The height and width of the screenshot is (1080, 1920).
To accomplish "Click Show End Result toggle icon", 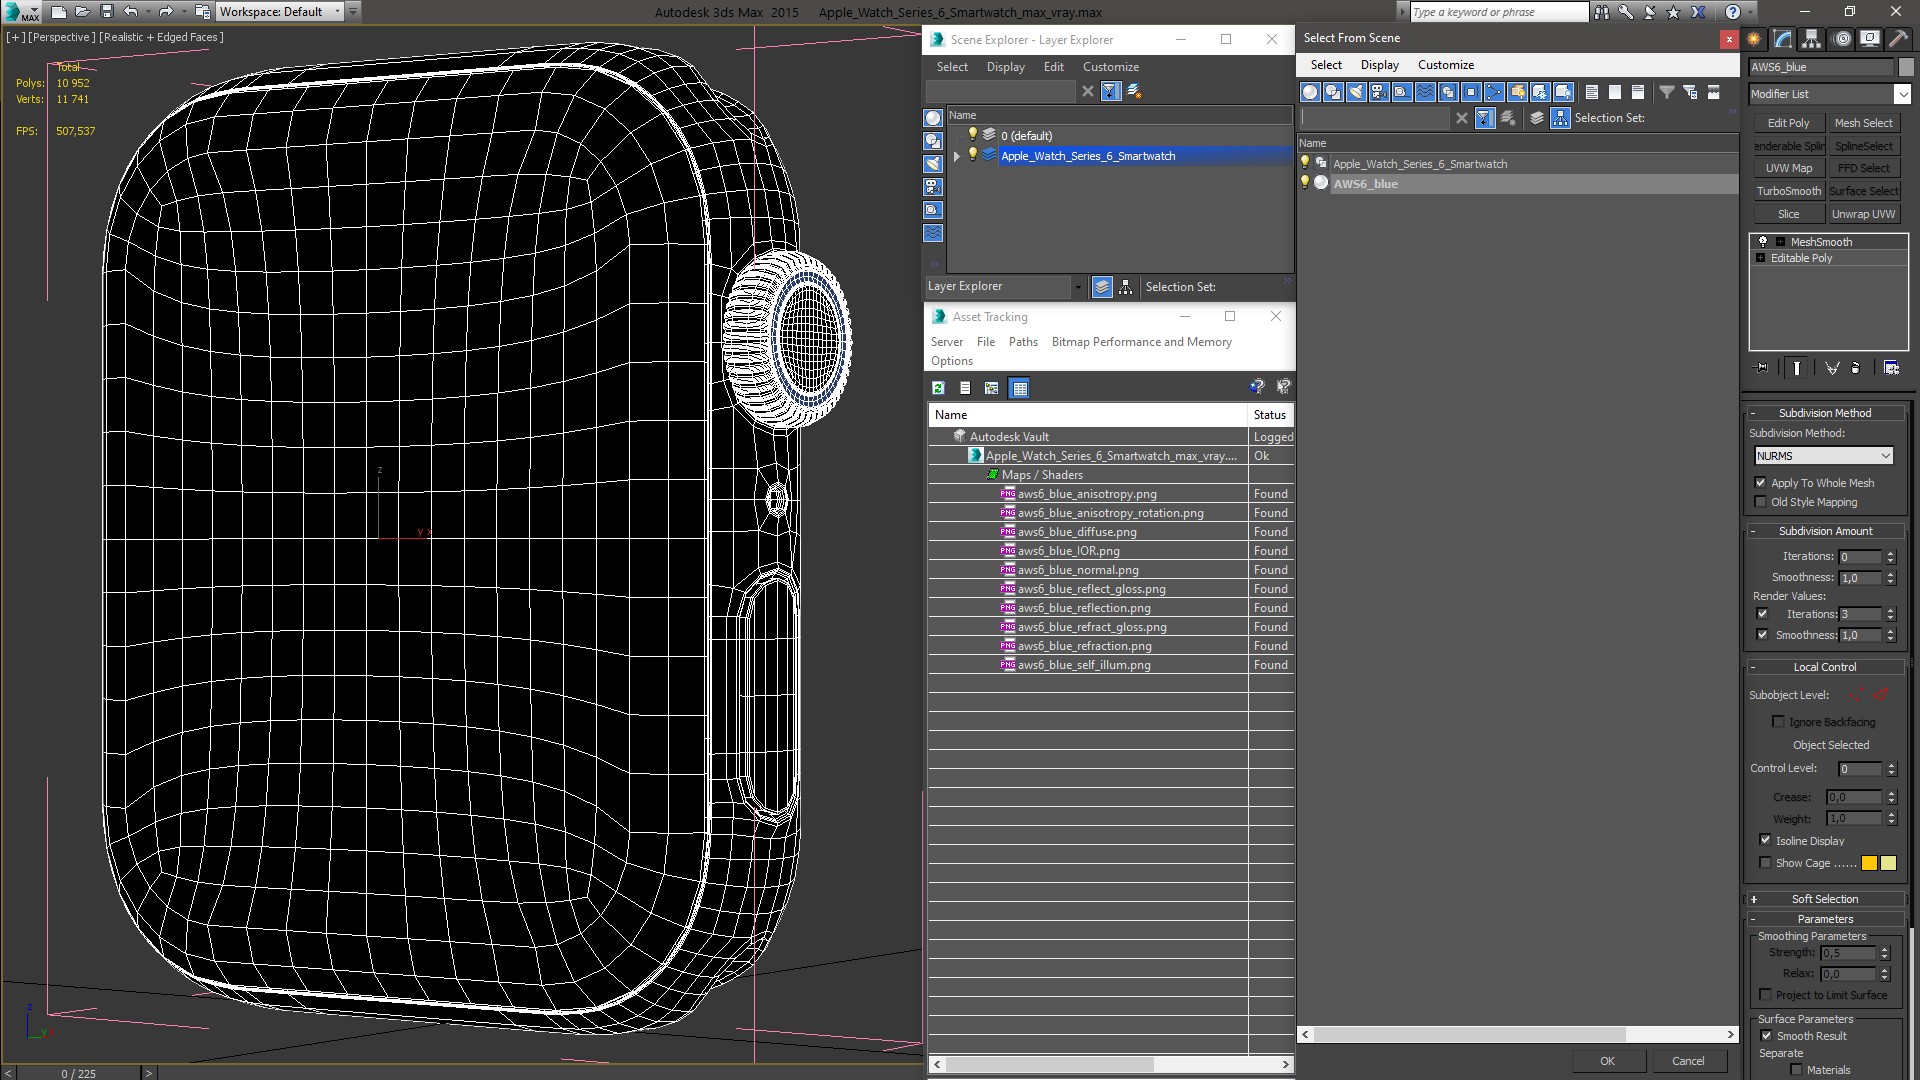I will [1797, 368].
